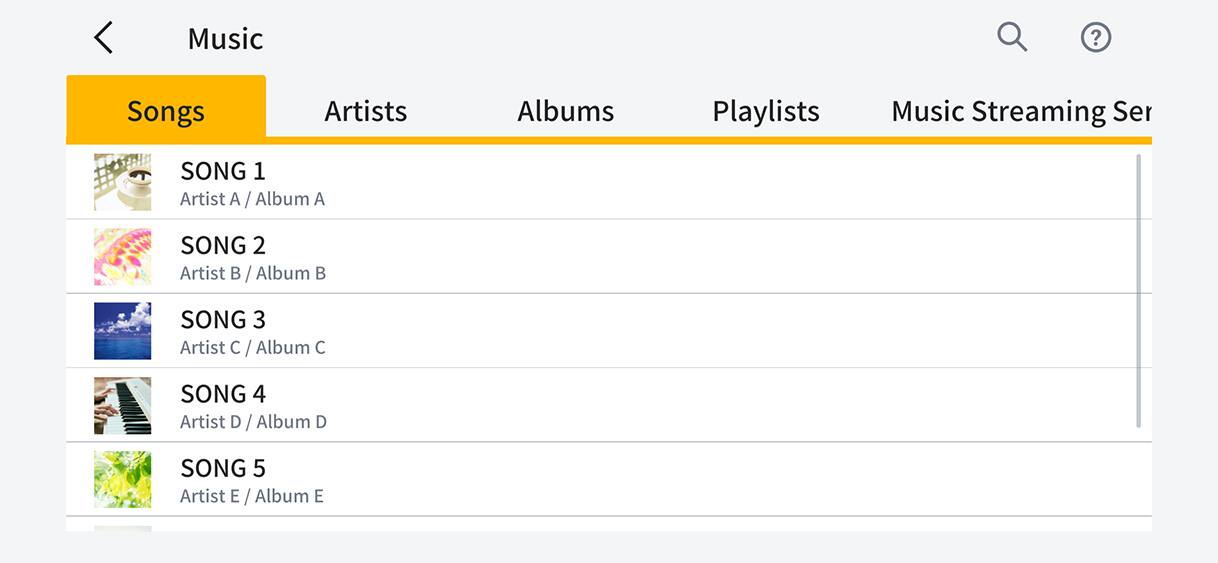
Task: Switch to the Artists tab
Action: 366,110
